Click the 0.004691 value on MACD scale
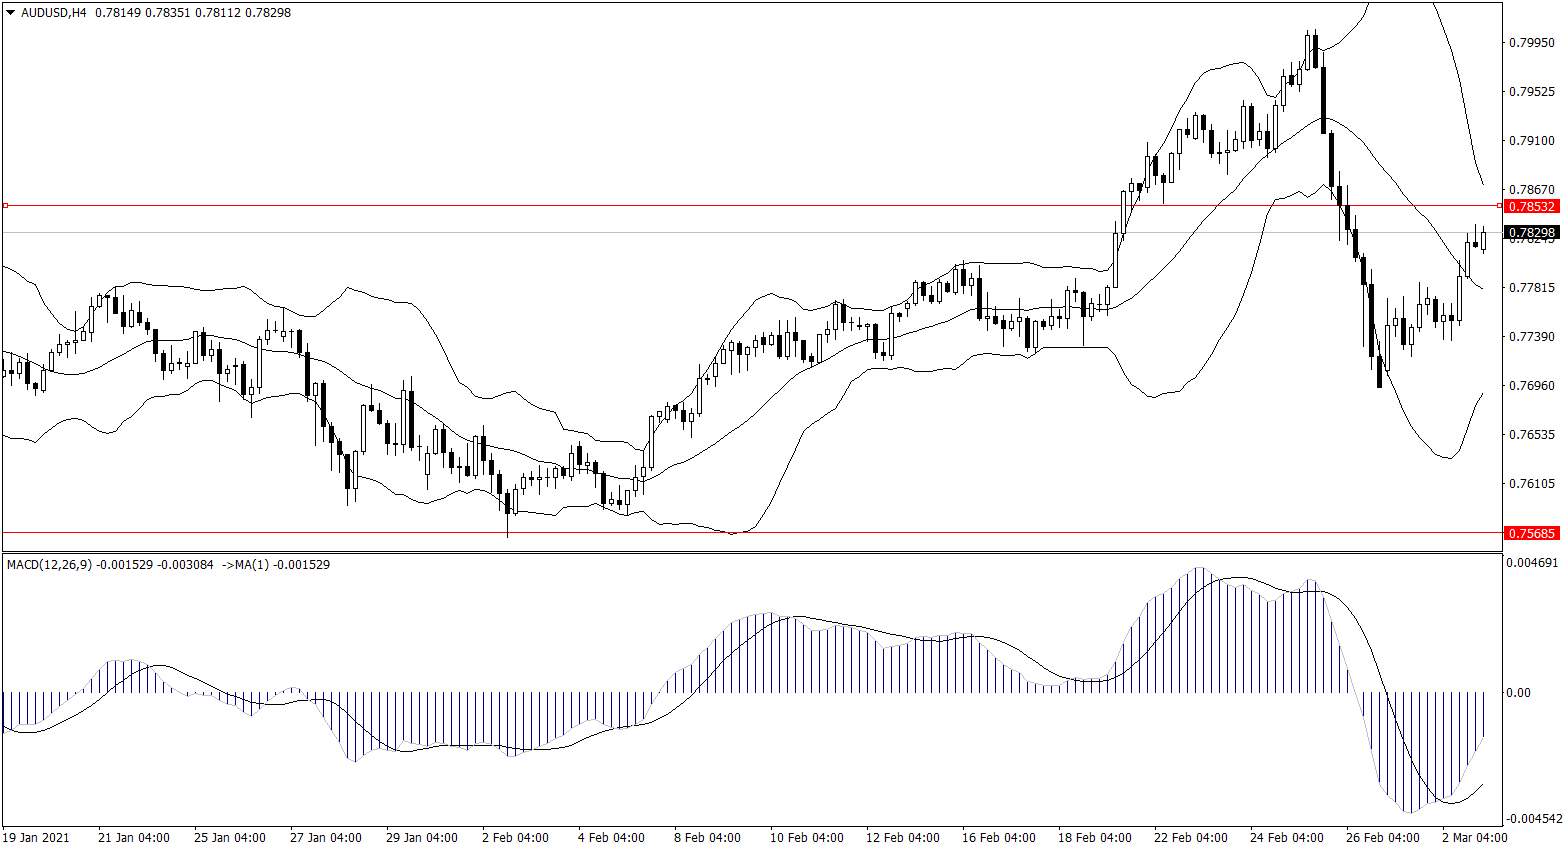 [1531, 563]
